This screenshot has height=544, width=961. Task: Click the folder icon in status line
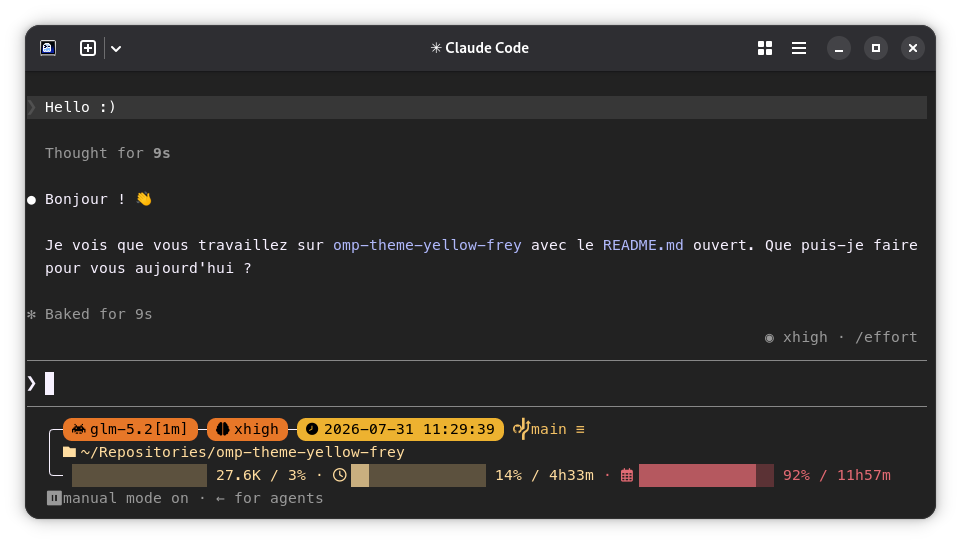pos(69,452)
